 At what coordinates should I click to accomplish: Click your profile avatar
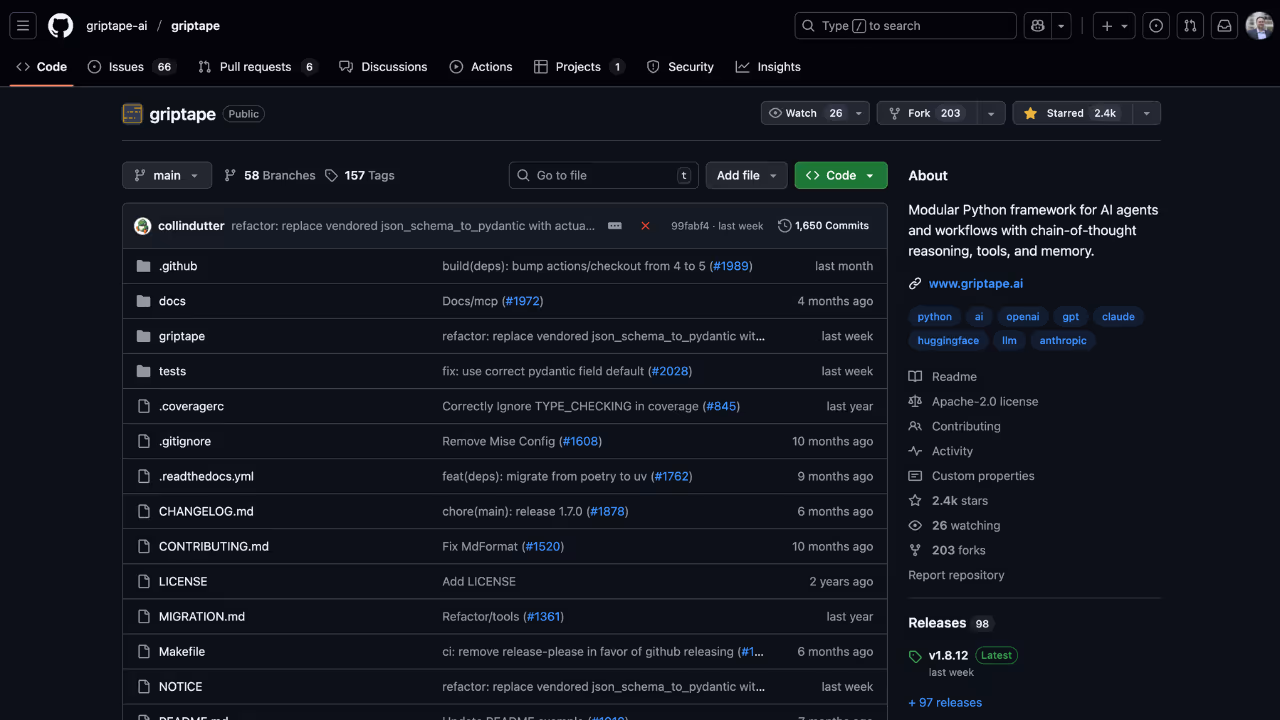[1258, 25]
